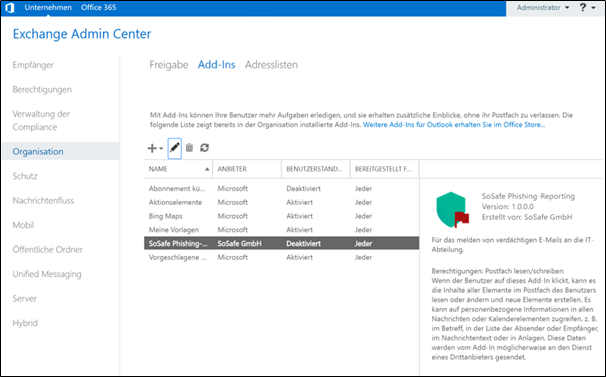Click the question mark help icon
Image resolution: width=606 pixels, height=377 pixels.
pos(583,7)
